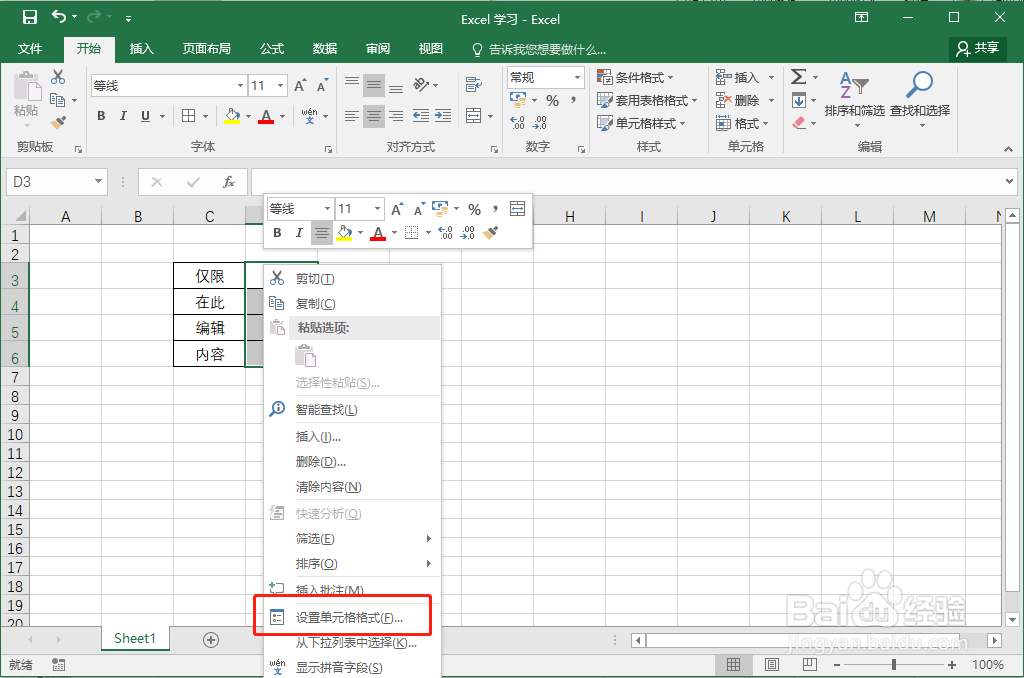Click mini toolbar merge and center icon
This screenshot has width=1024, height=678.
517,209
